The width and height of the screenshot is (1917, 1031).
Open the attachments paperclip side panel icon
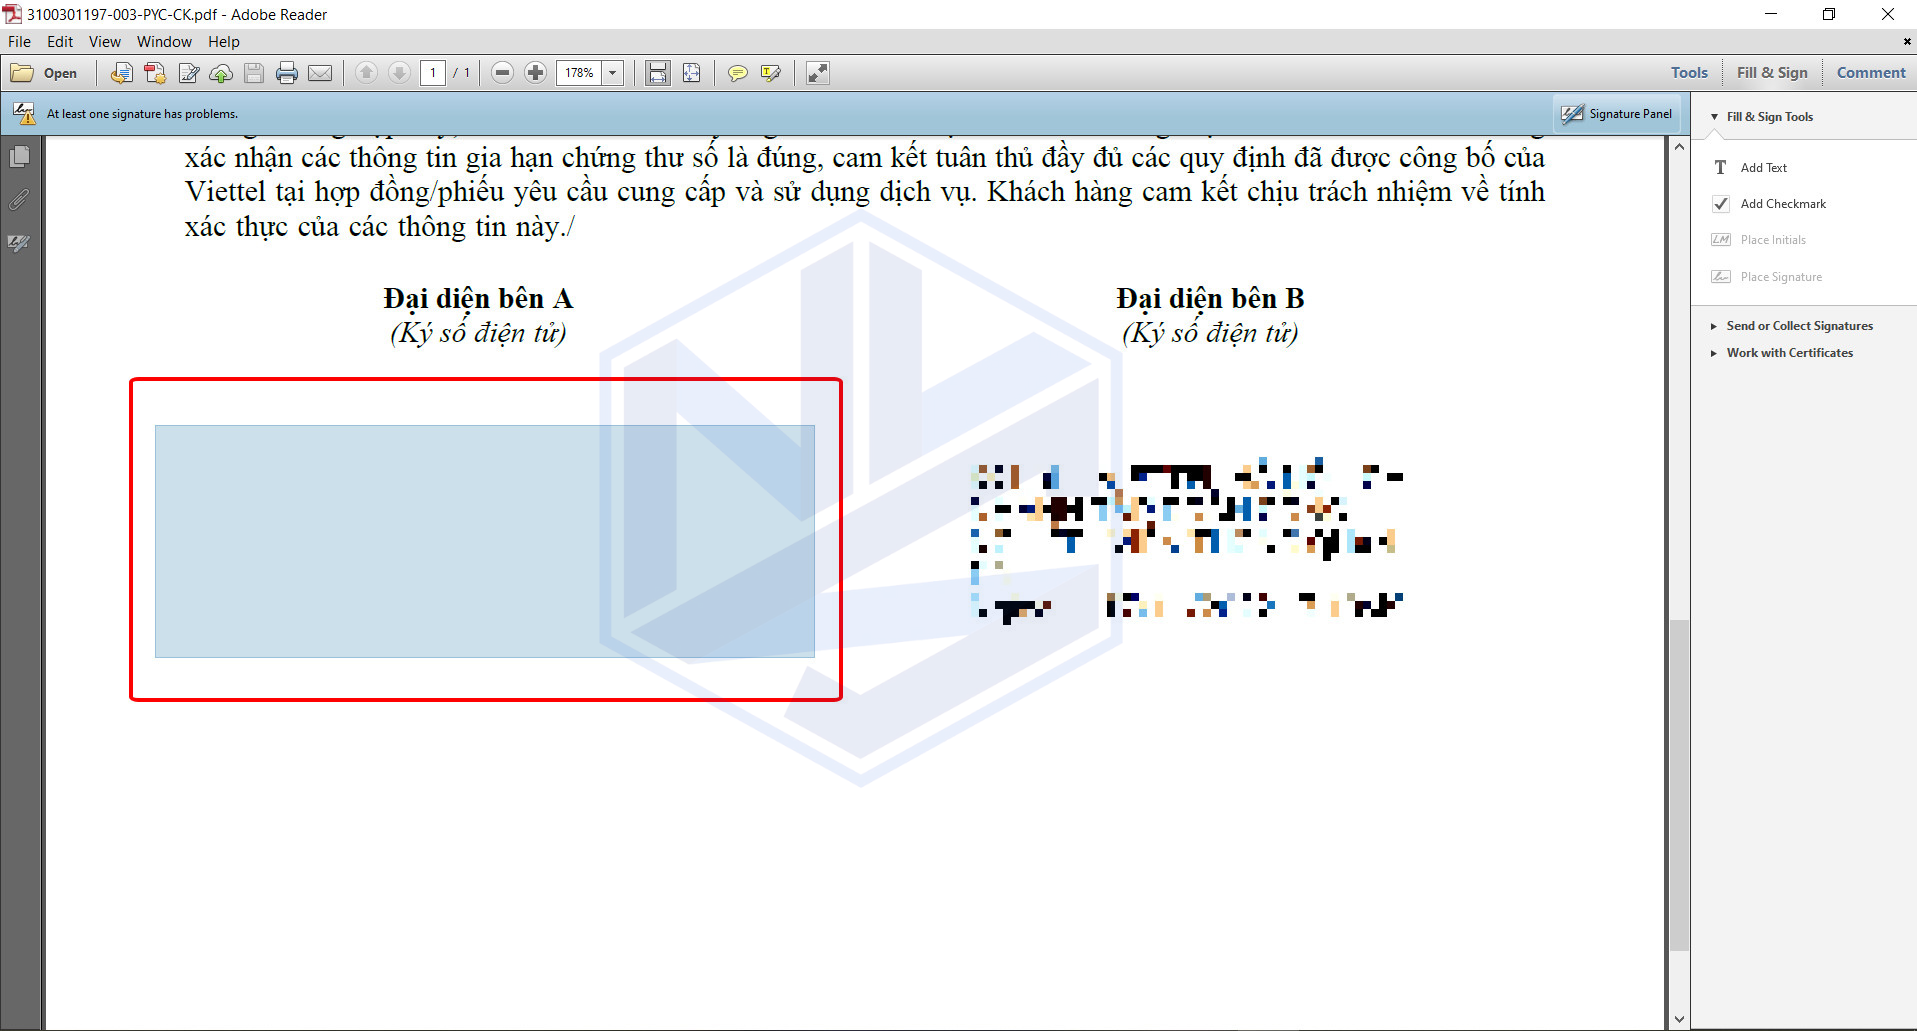[19, 200]
